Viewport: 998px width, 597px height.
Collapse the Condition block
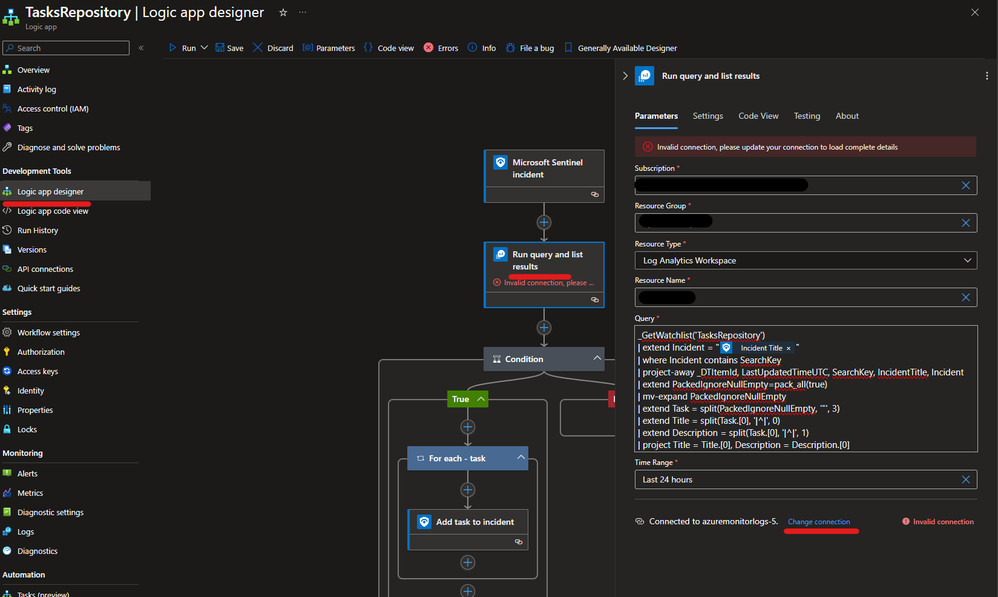tap(597, 358)
